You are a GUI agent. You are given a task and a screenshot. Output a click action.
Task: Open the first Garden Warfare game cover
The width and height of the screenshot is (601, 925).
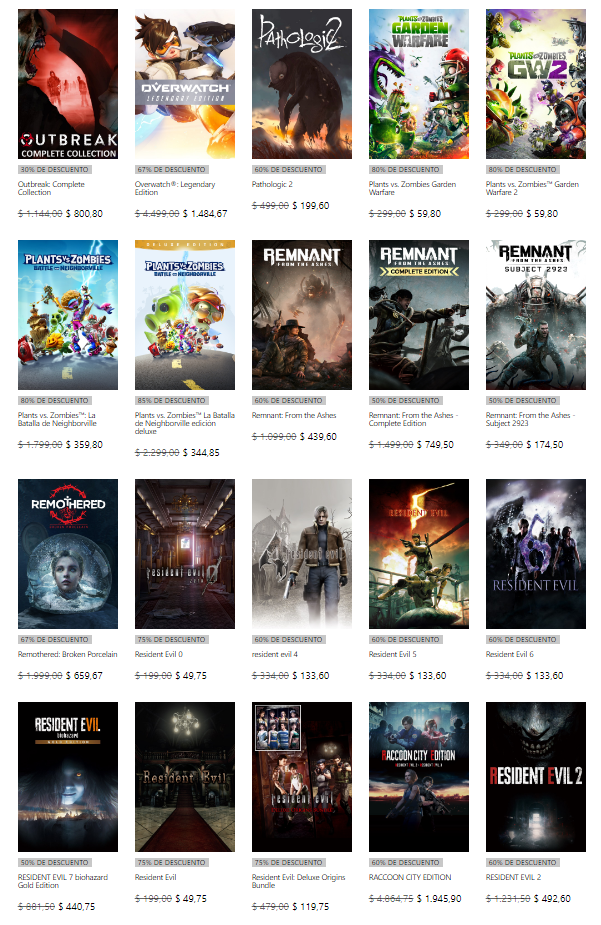pos(419,84)
